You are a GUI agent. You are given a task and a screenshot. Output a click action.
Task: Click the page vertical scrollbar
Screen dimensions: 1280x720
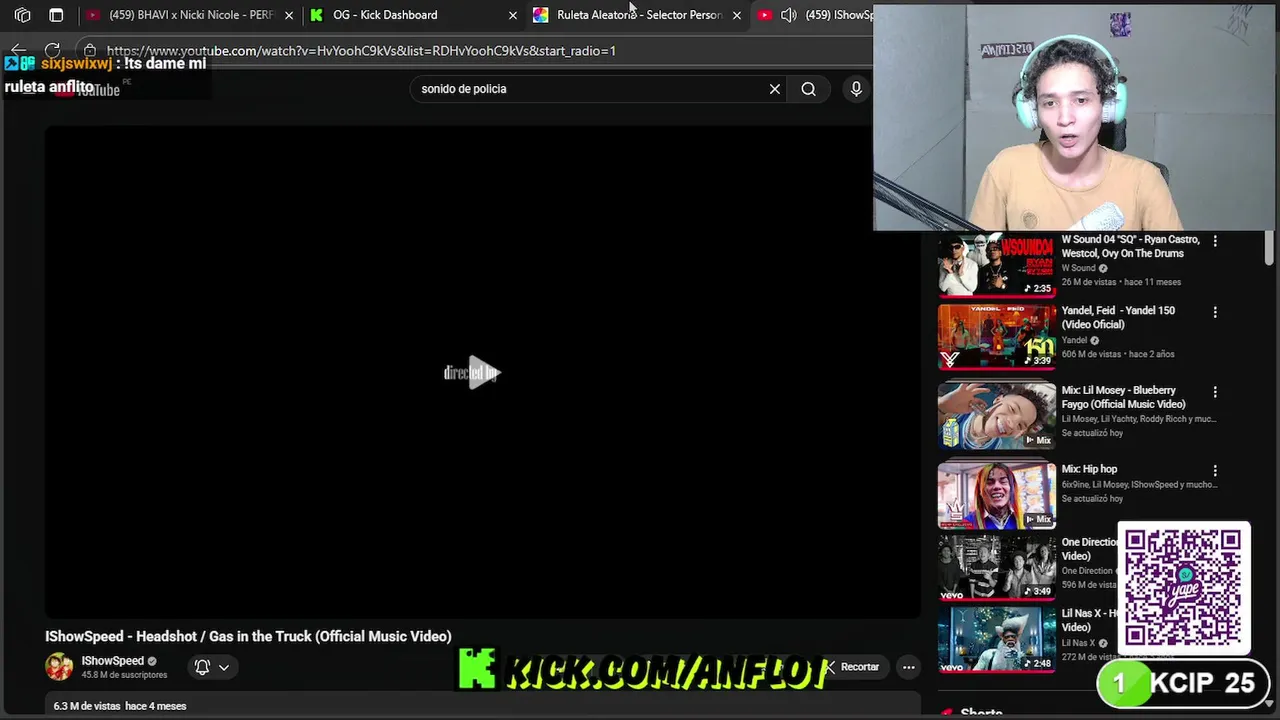(1269, 247)
